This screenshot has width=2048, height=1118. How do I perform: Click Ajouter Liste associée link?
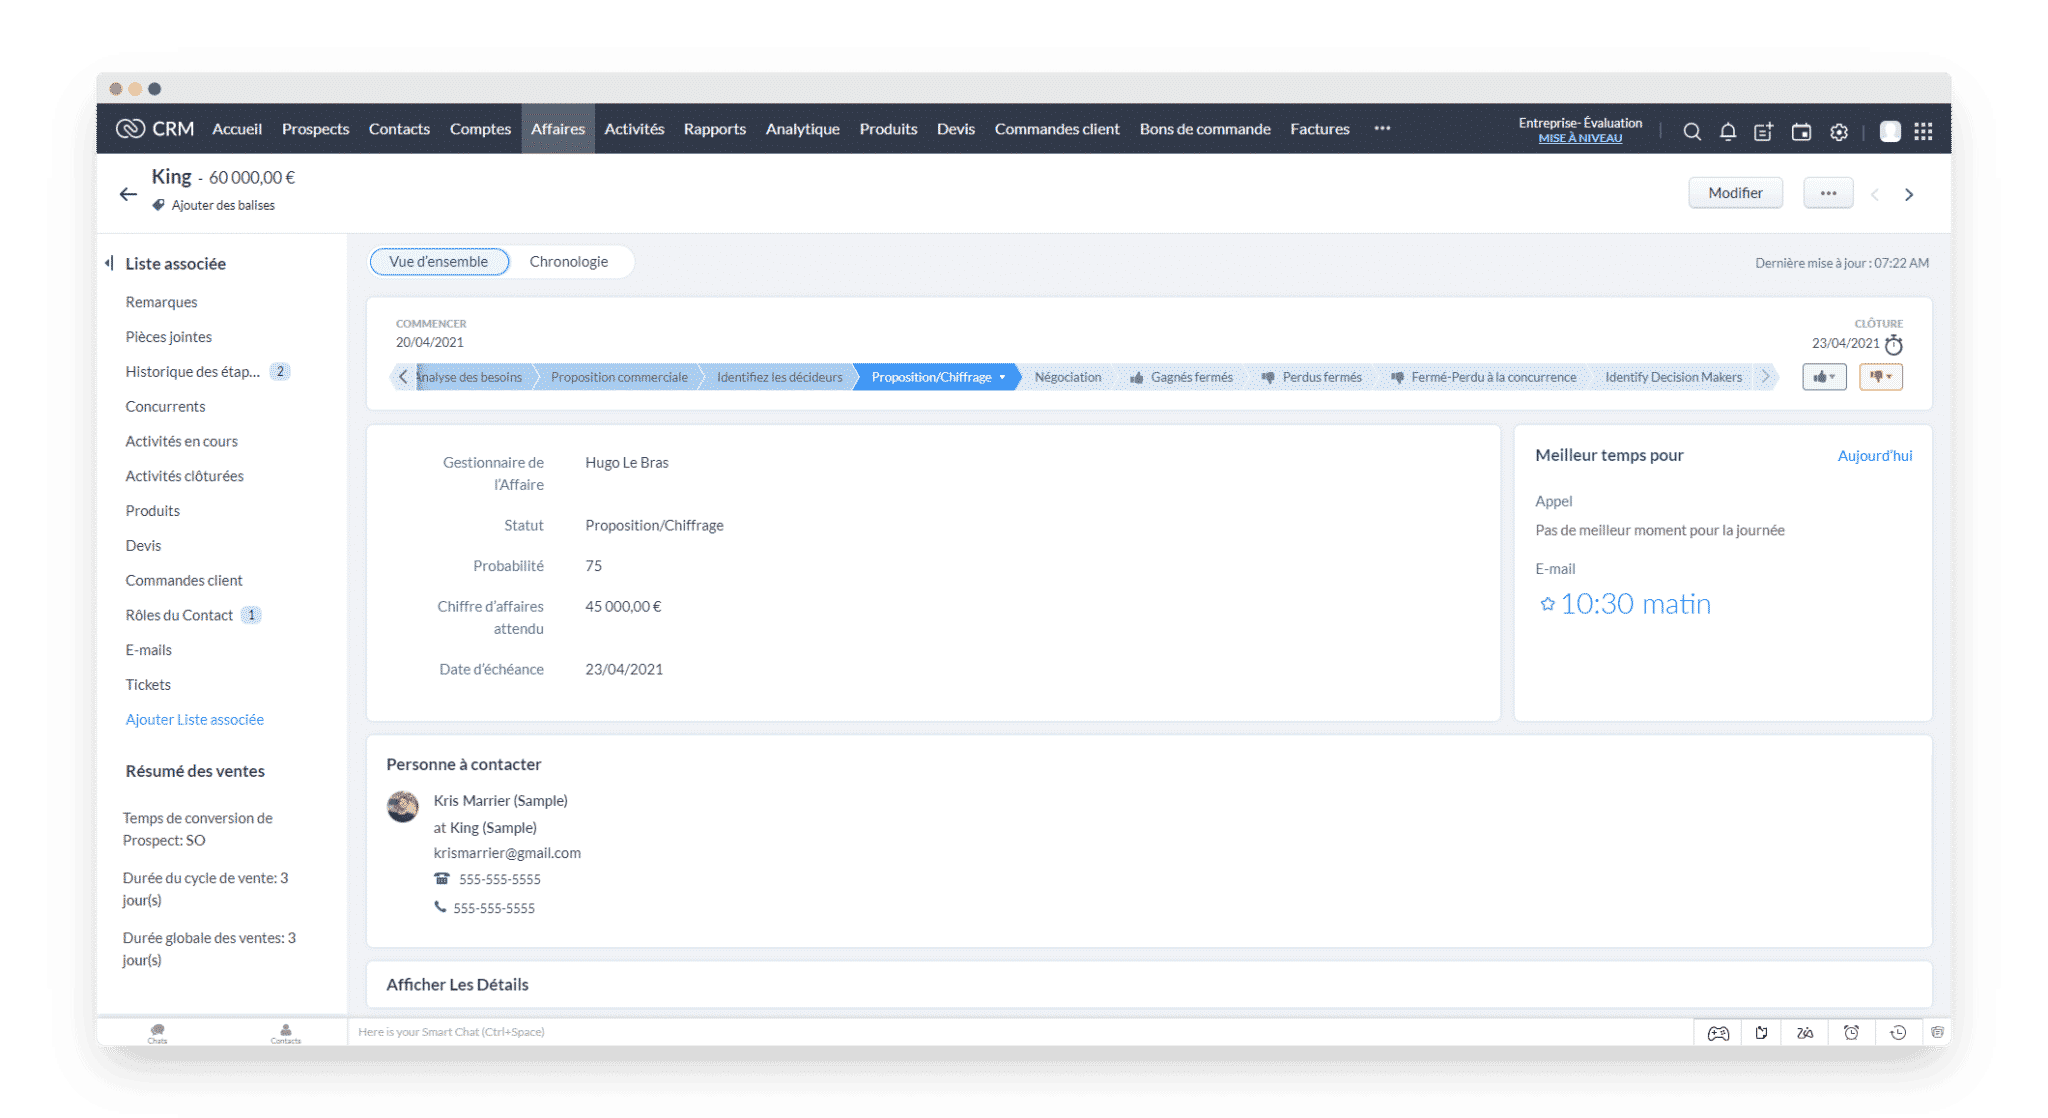193,717
